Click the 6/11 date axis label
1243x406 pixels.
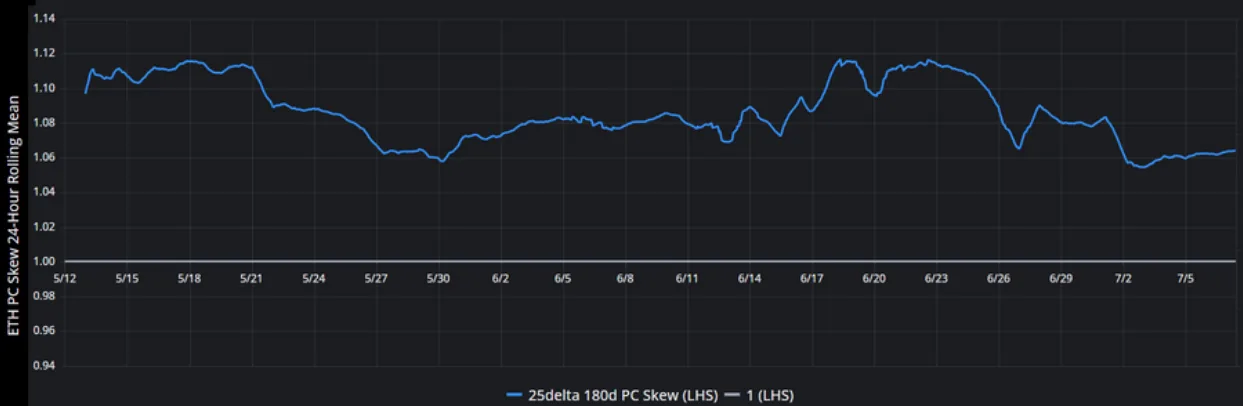(x=687, y=278)
